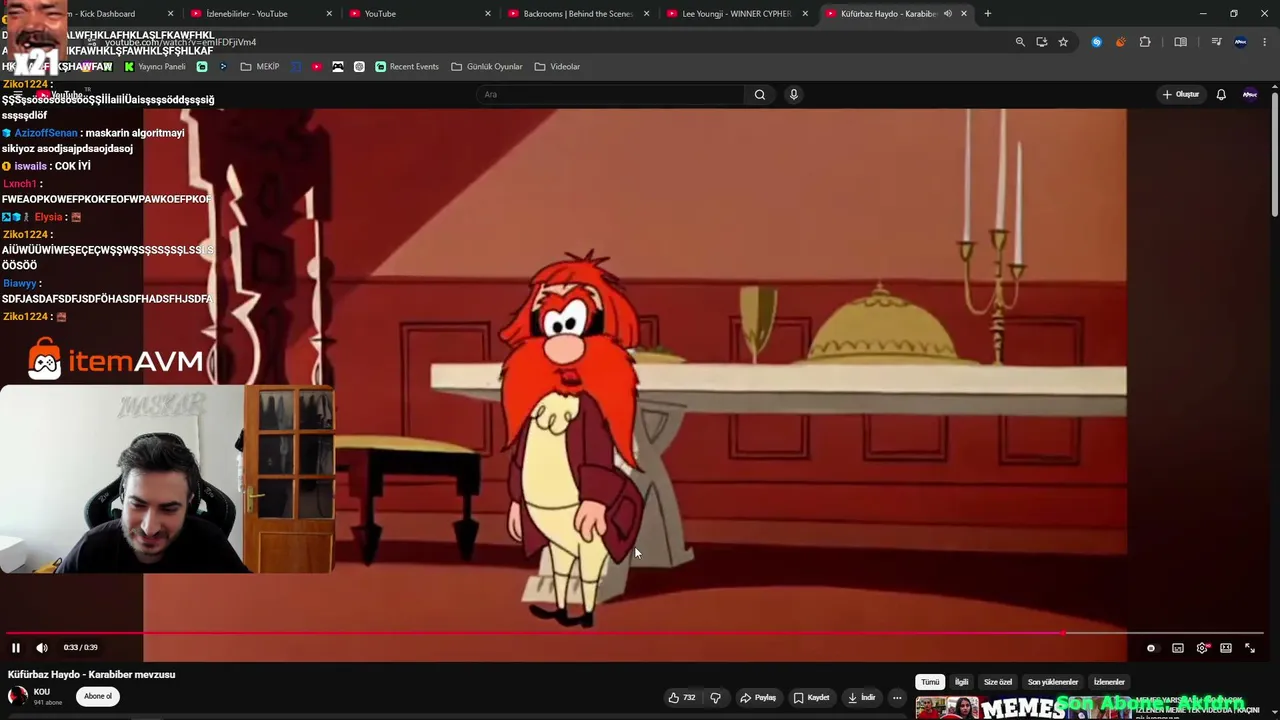The width and height of the screenshot is (1280, 720).
Task: Open video player settings gear
Action: tap(1202, 648)
